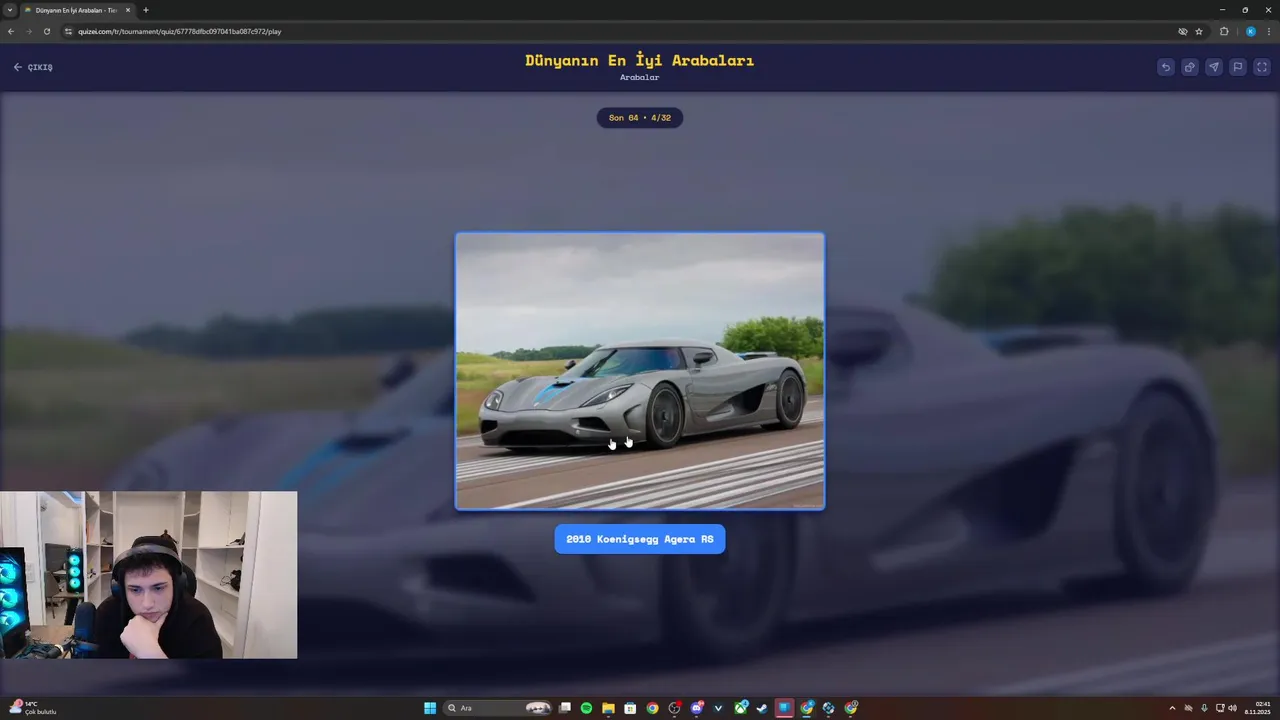
Task: Open the browser extensions puzzle icon
Action: [x=1224, y=31]
